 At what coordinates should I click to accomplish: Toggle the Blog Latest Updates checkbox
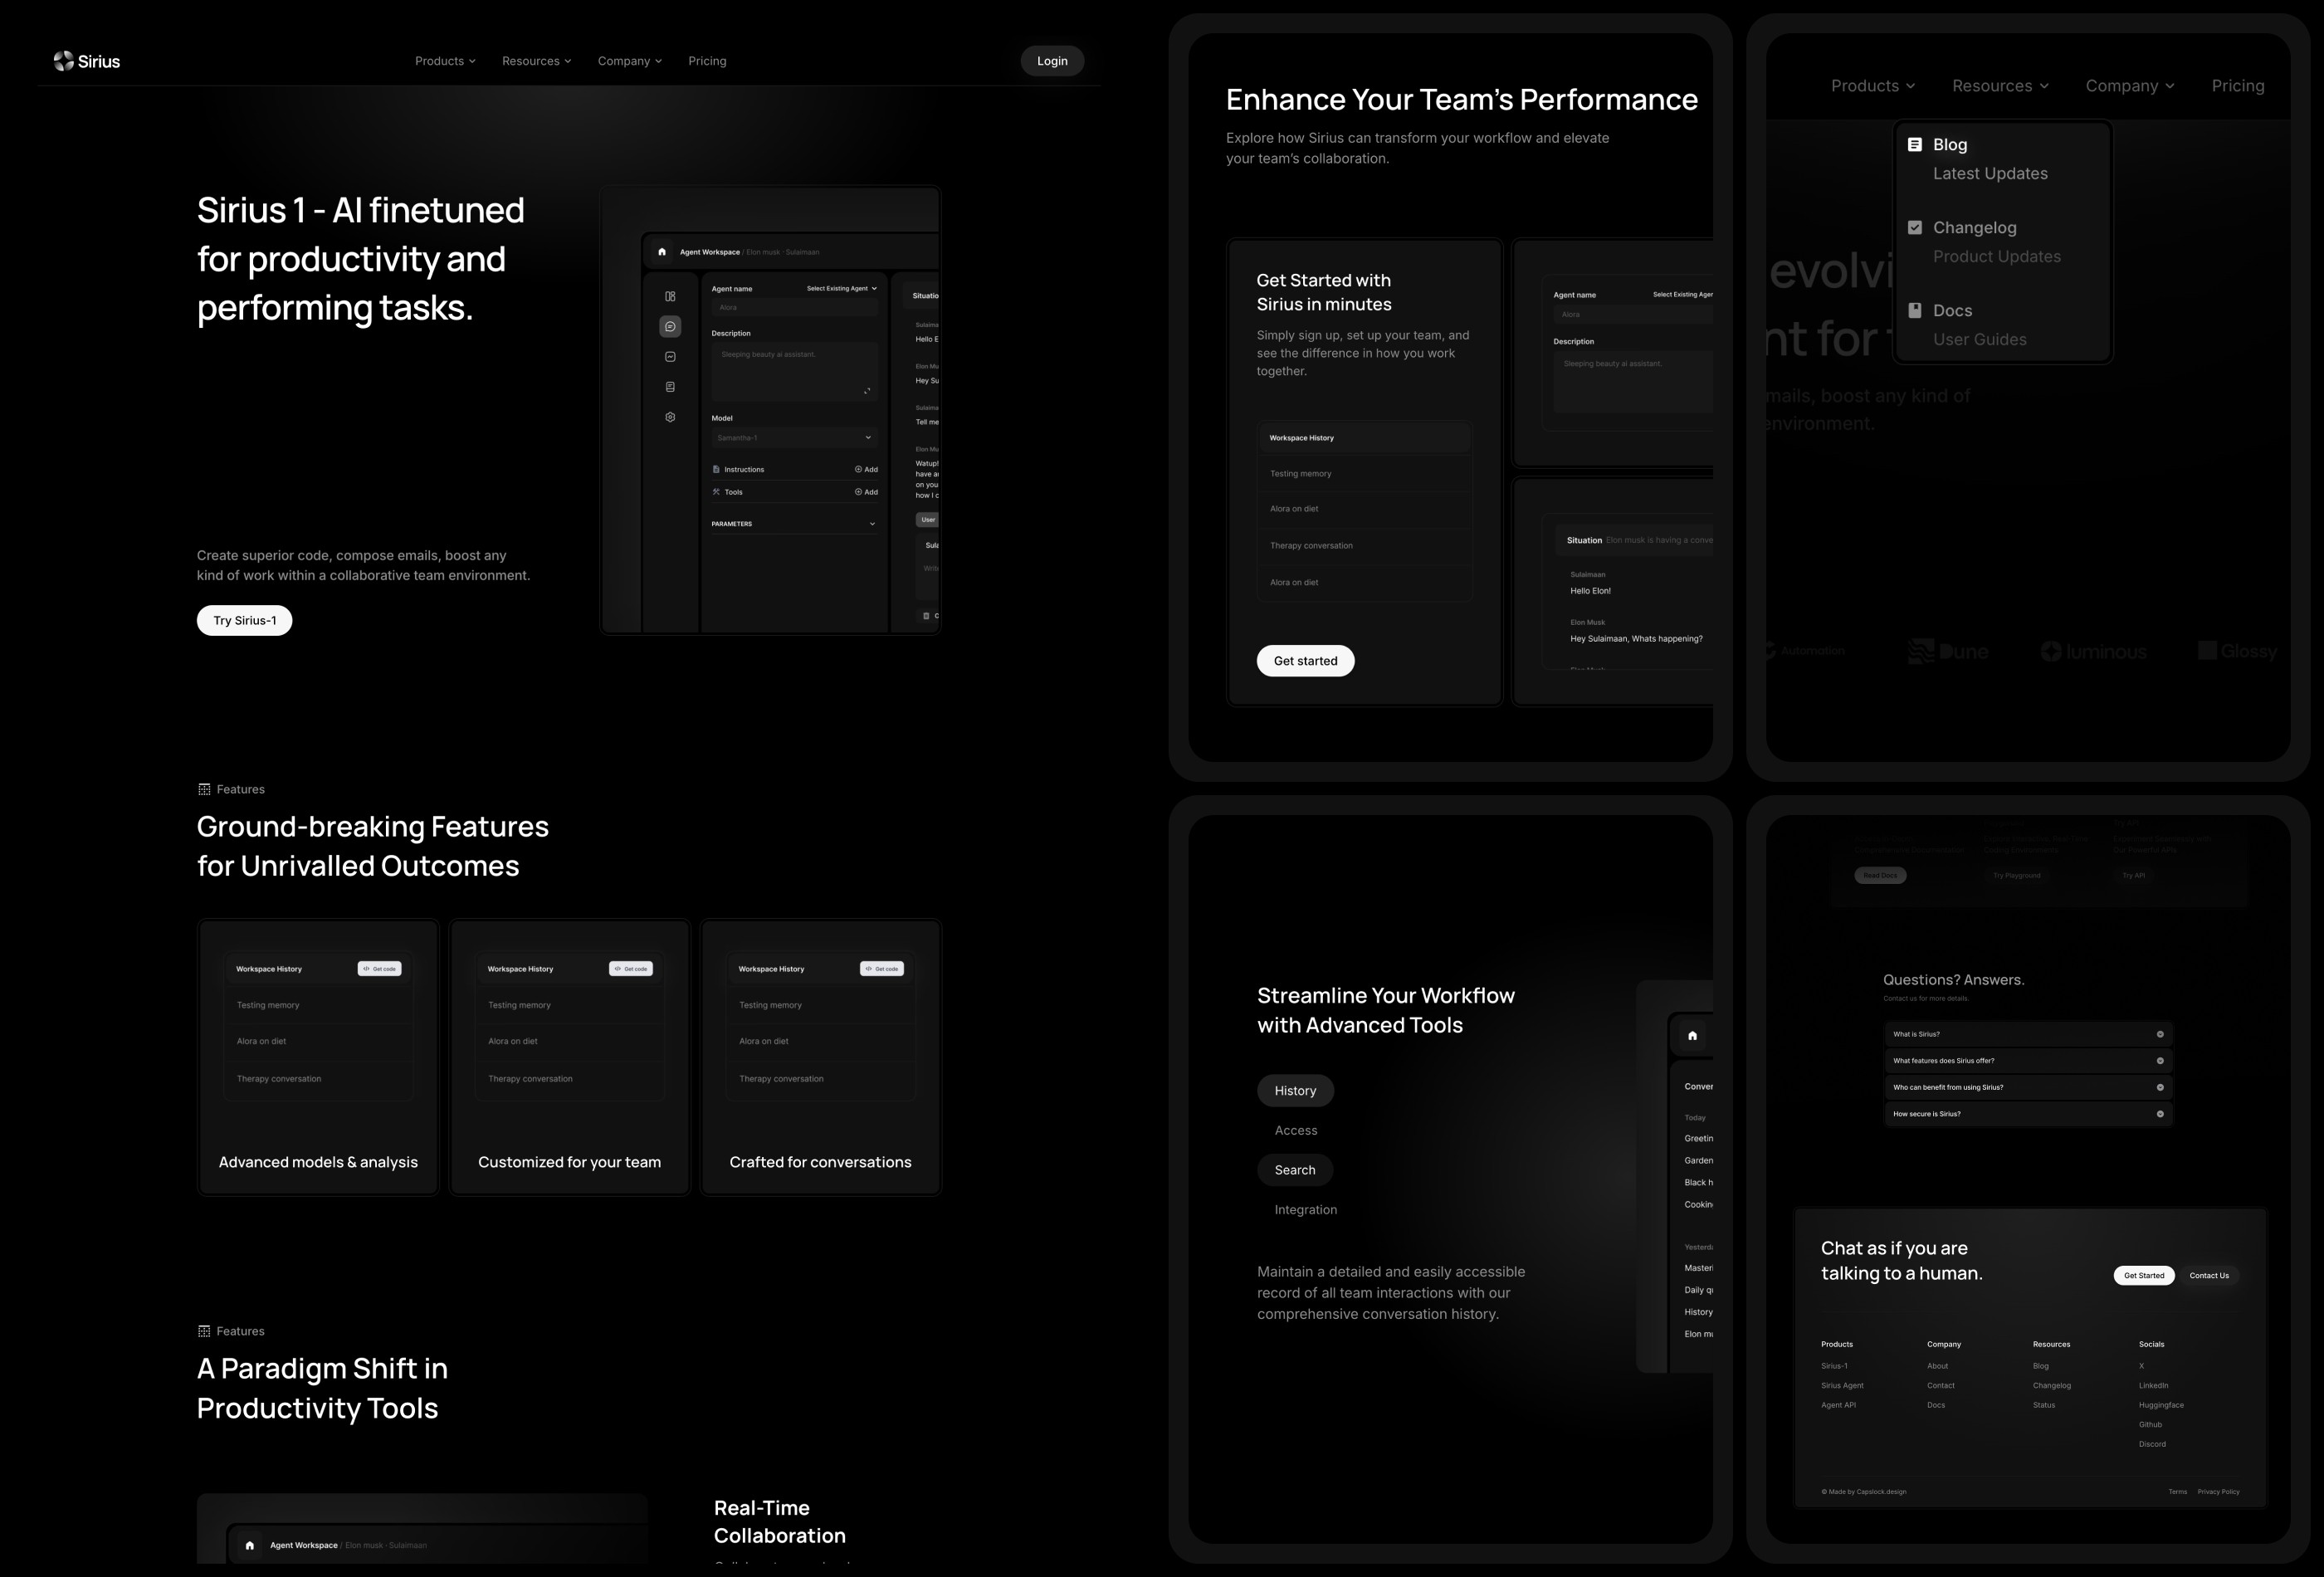pyautogui.click(x=1914, y=144)
